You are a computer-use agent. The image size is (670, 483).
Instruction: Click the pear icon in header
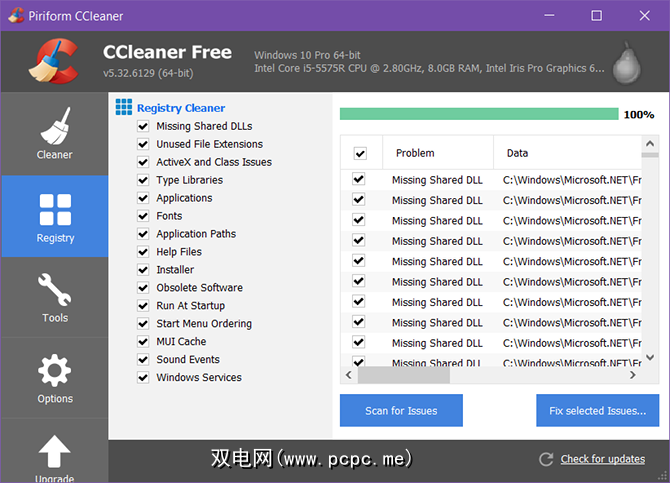(627, 62)
